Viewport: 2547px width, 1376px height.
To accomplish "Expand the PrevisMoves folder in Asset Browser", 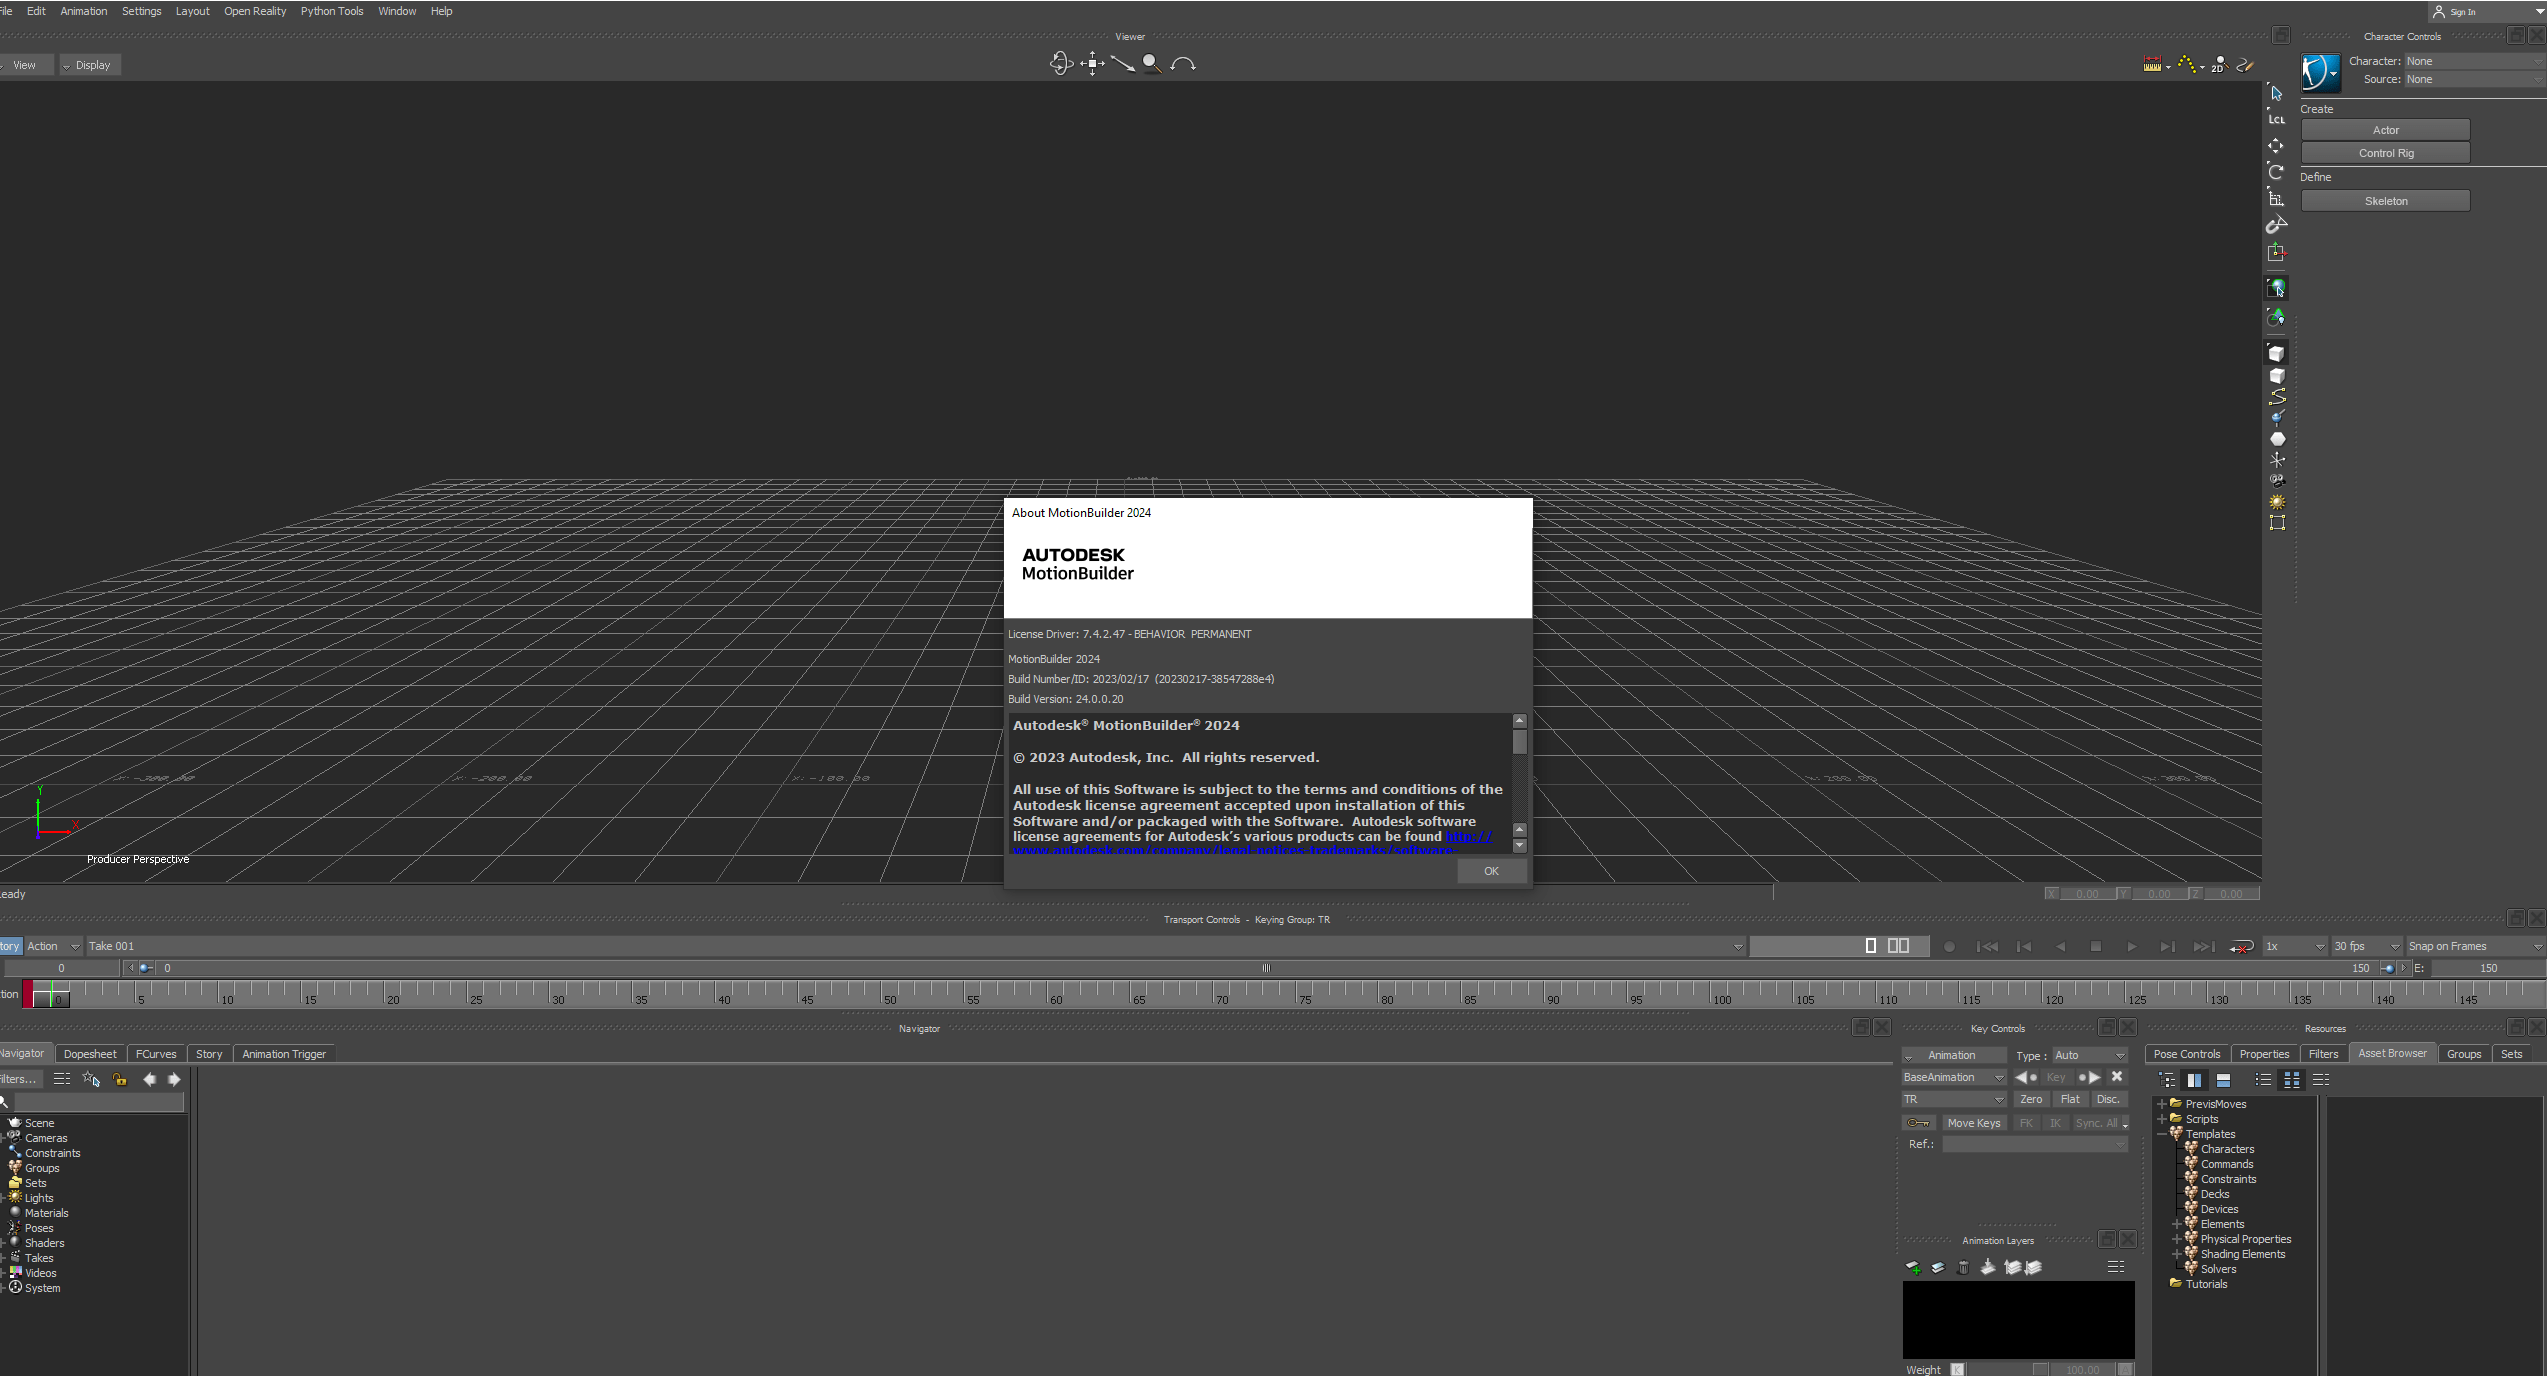I will tap(2161, 1104).
